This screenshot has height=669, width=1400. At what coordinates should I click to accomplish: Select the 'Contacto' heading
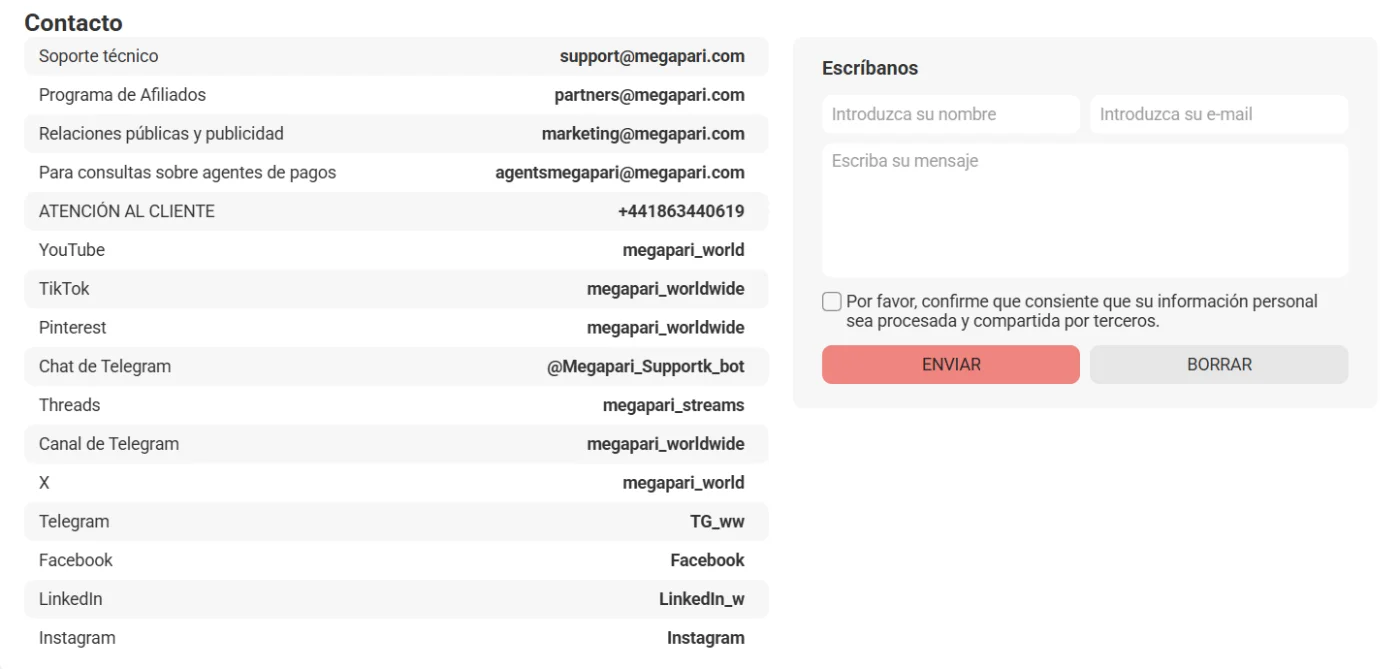pyautogui.click(x=73, y=22)
